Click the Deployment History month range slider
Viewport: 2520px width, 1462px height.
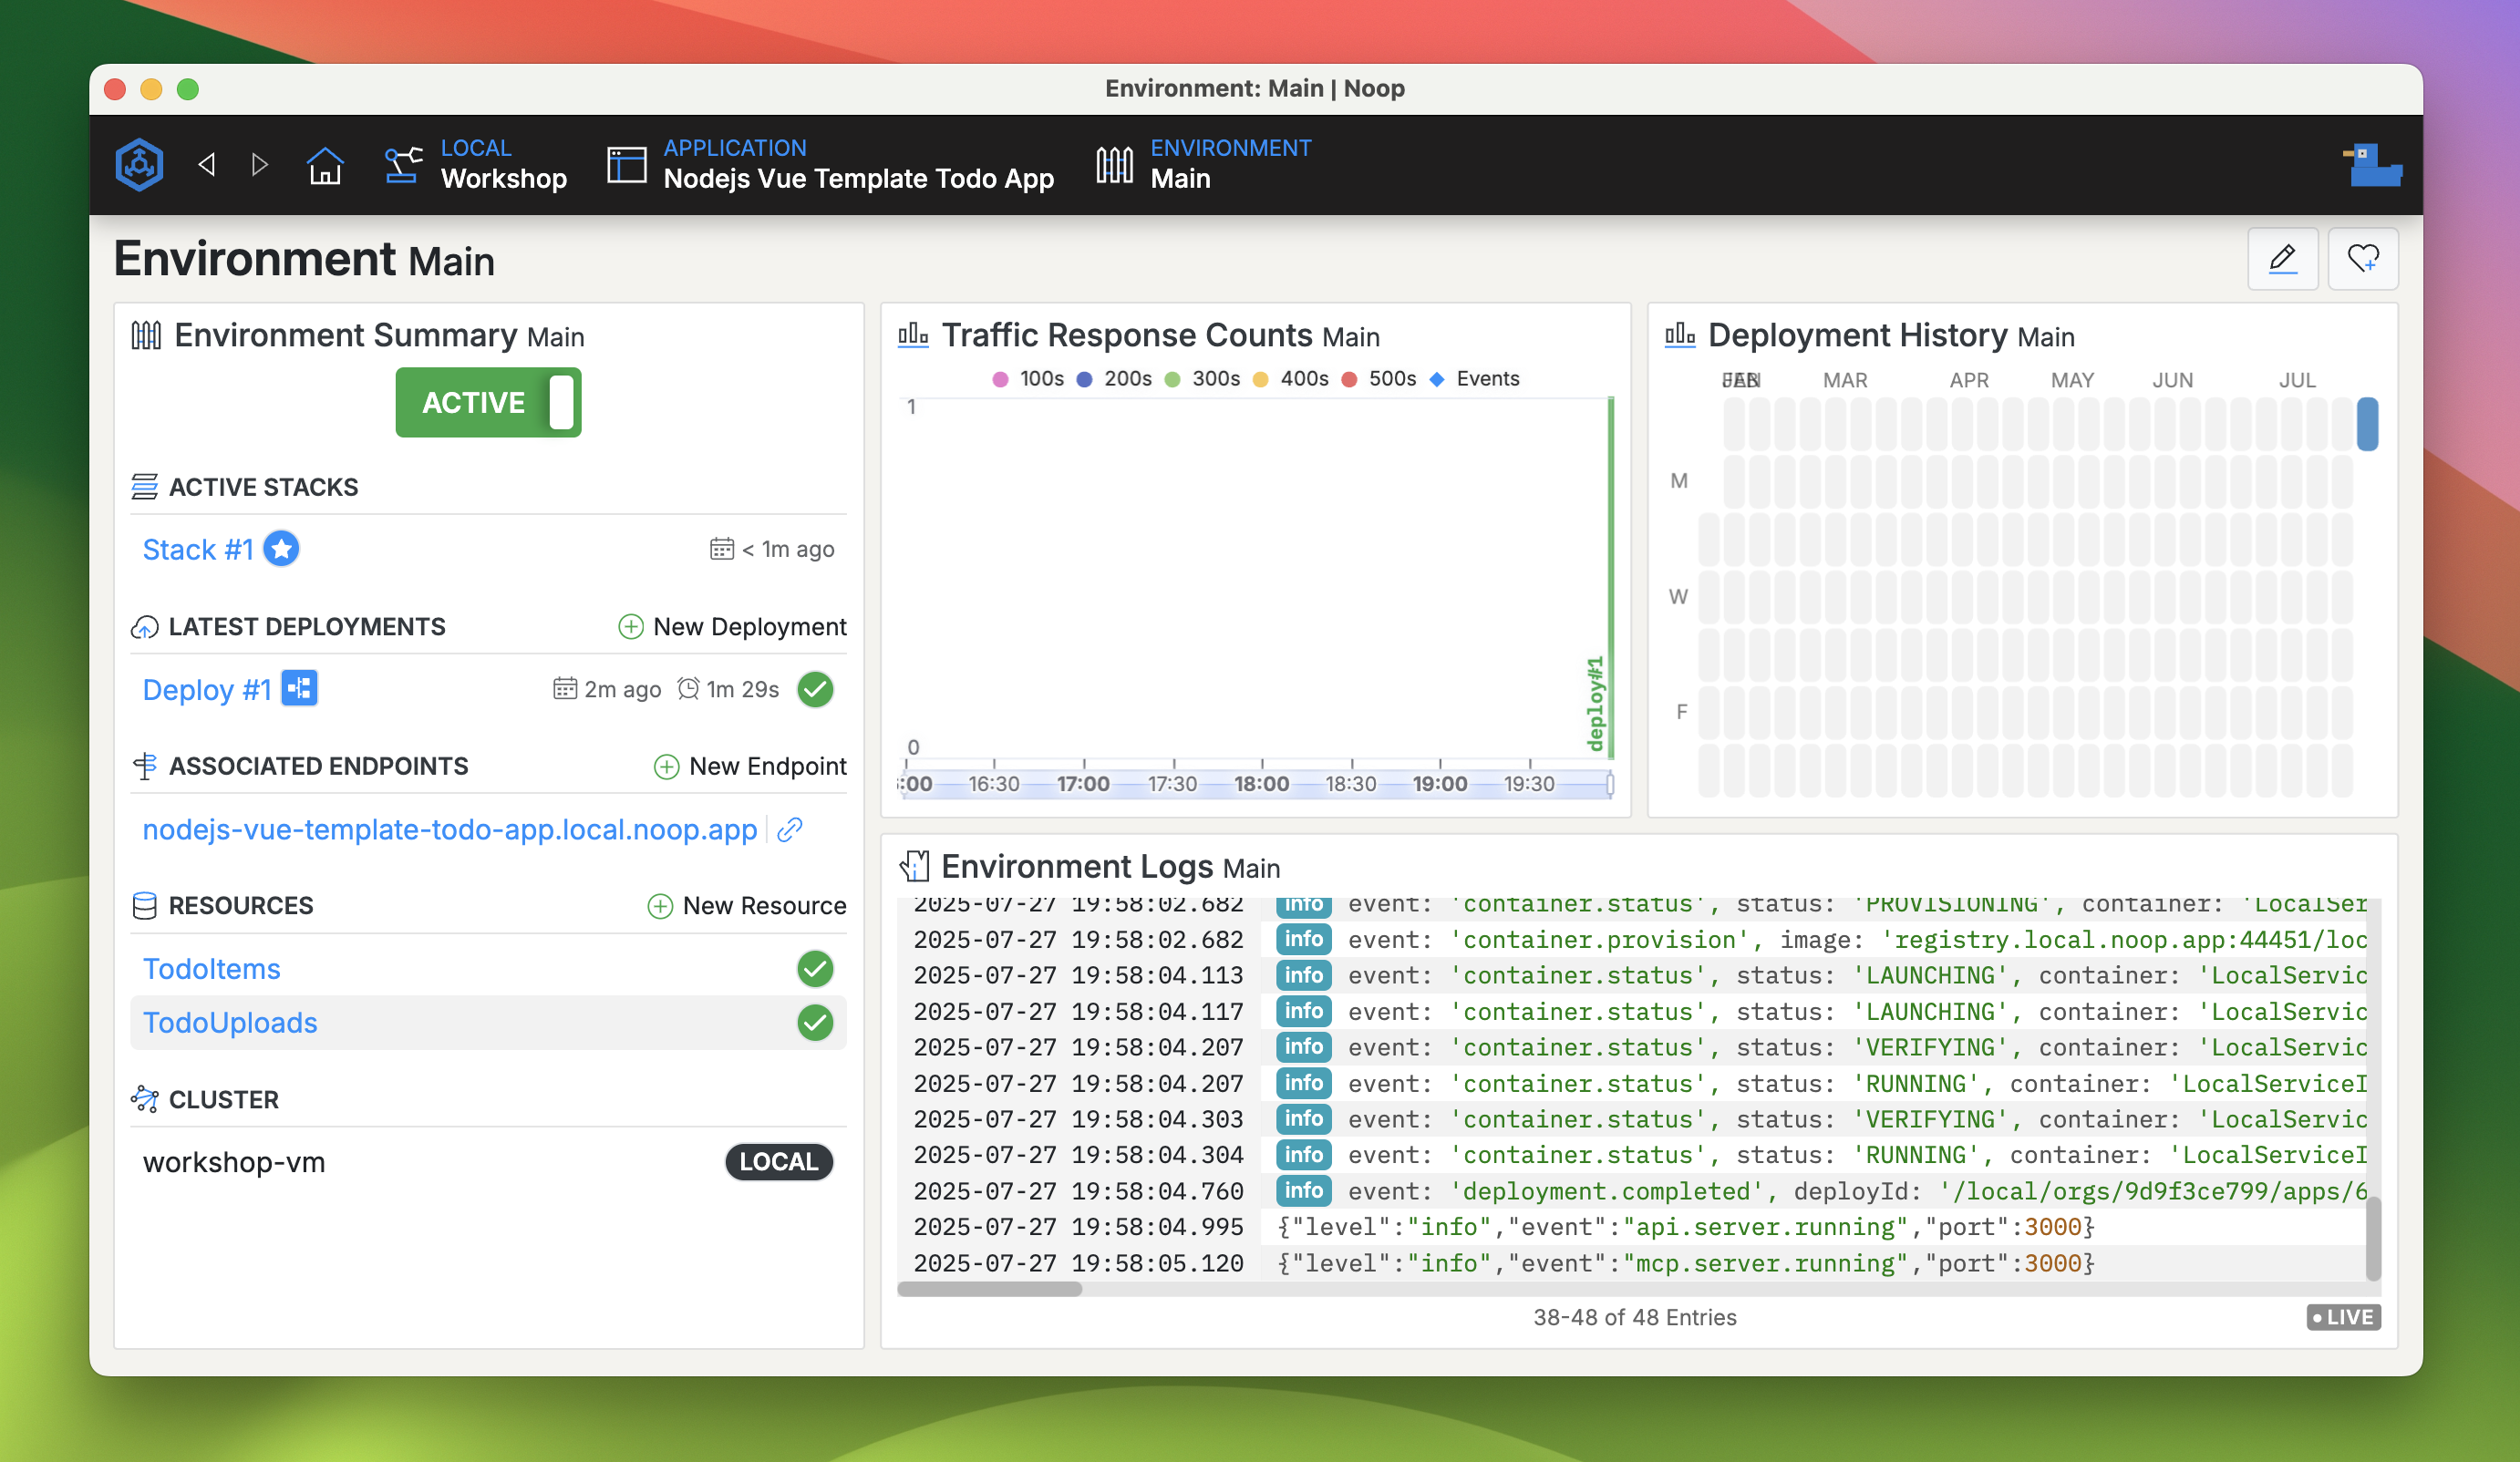[2367, 423]
